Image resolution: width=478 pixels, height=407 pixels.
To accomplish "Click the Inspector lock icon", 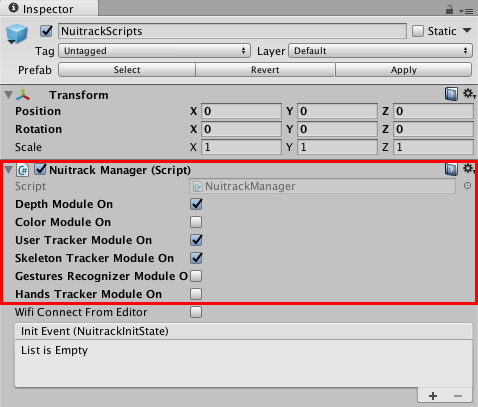I will pyautogui.click(x=449, y=10).
